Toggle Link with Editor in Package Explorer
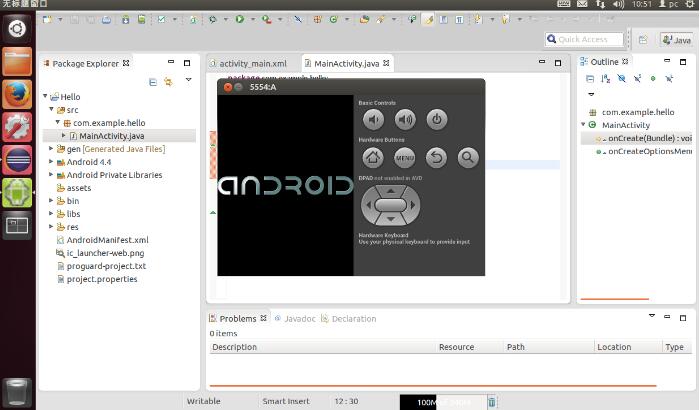 pyautogui.click(x=168, y=82)
